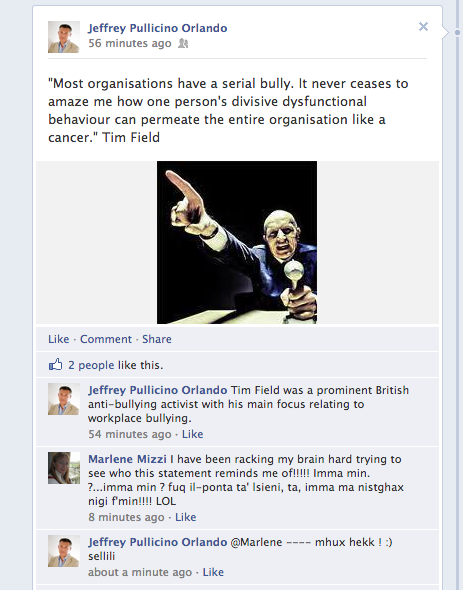
Task: Share this post
Action: click(157, 339)
